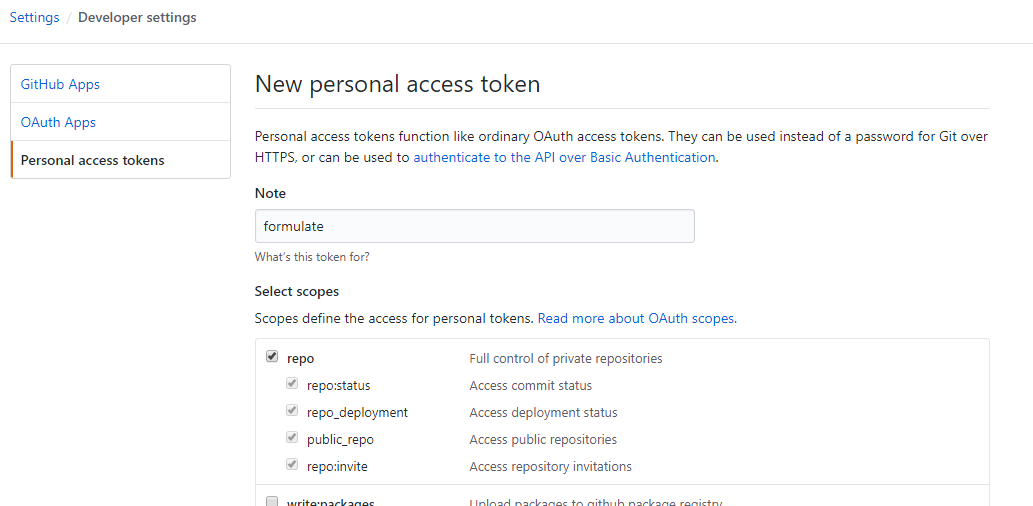
Task: Open the Settings breadcrumb link
Action: pos(34,18)
